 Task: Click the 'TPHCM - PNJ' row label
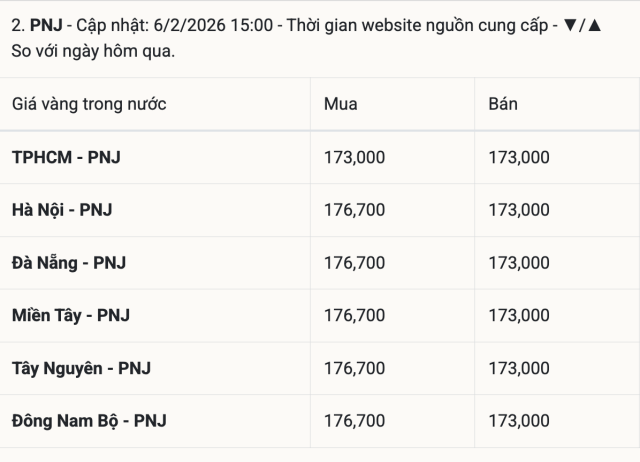click(x=66, y=157)
